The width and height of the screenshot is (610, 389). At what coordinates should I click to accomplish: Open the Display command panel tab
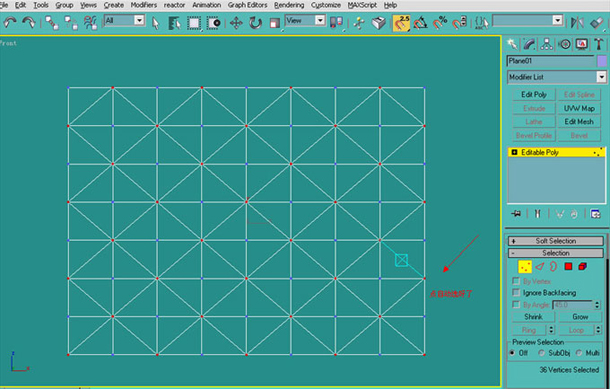click(582, 44)
